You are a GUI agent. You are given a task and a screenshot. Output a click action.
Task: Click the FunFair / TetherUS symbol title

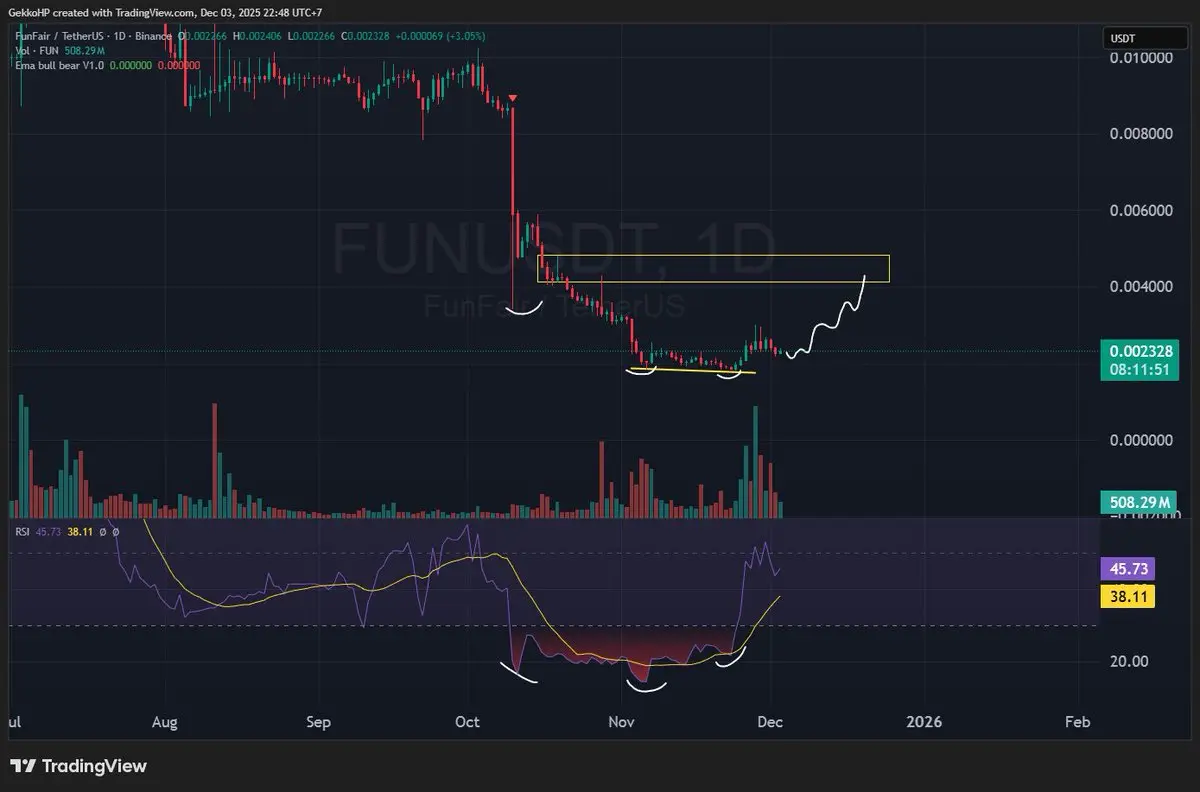(x=59, y=37)
